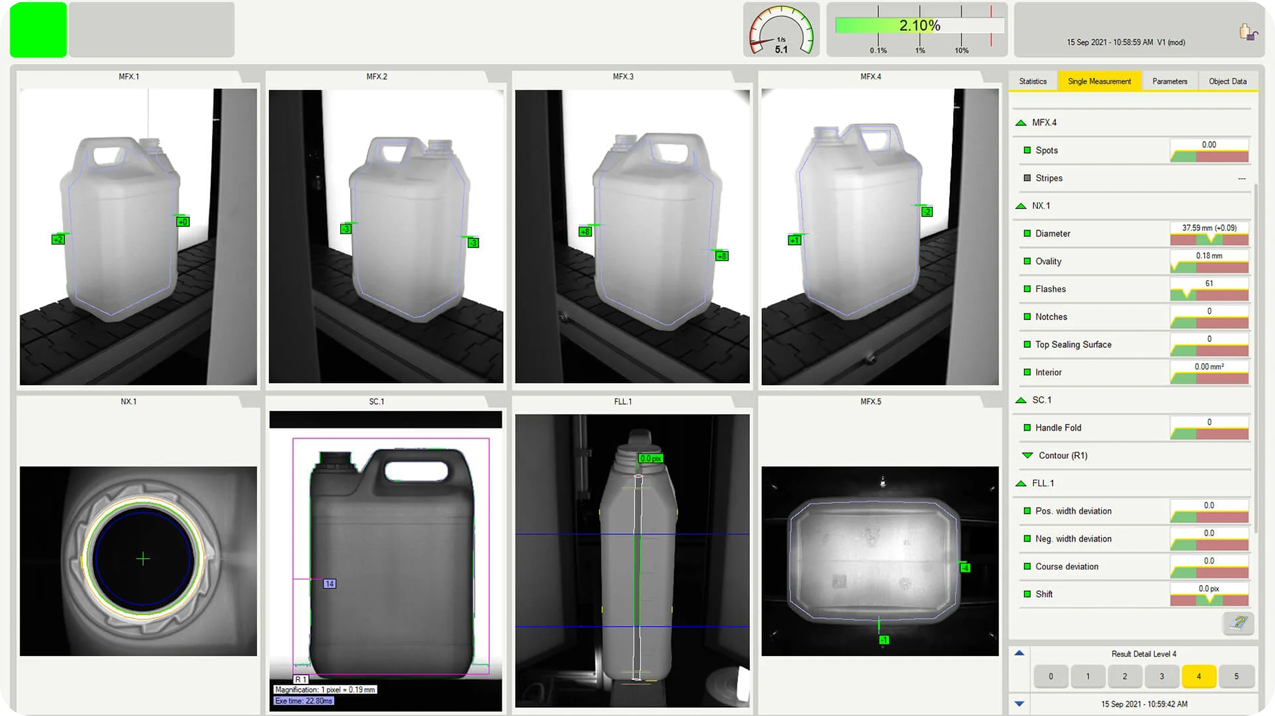The image size is (1275, 716).
Task: Open the help icon in the results panel
Action: coord(1238,623)
